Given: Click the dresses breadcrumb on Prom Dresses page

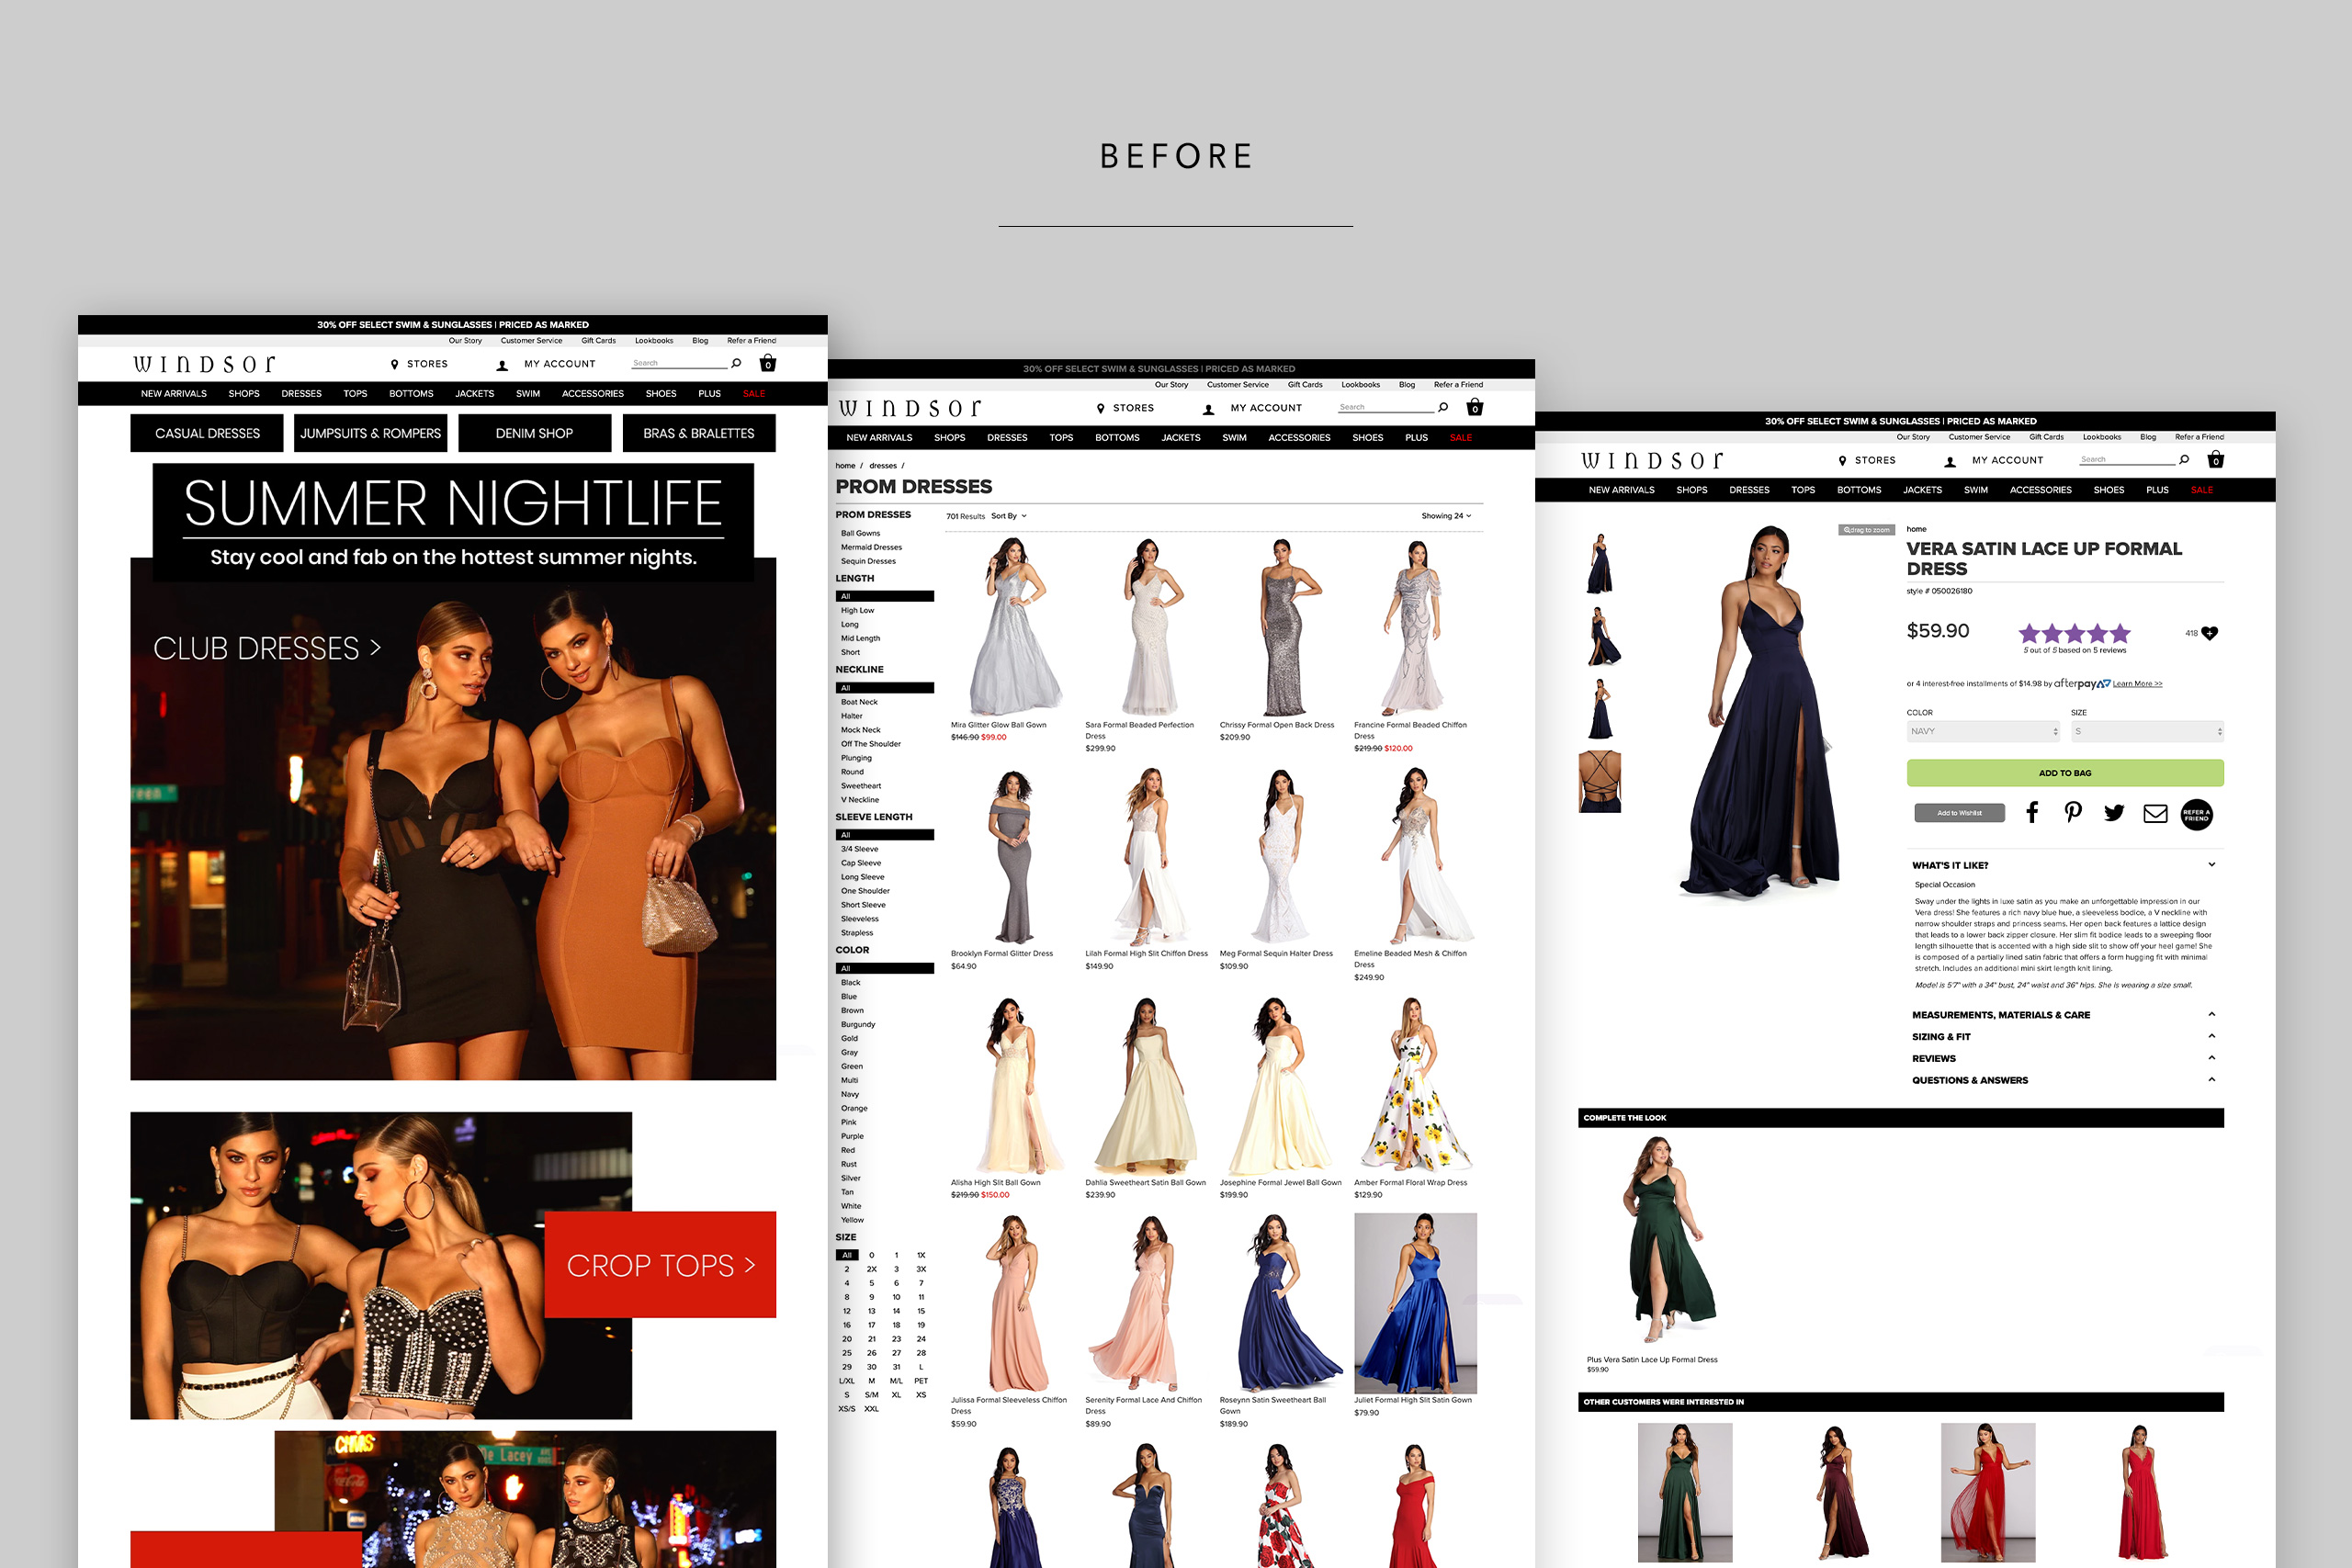Looking at the screenshot, I should (883, 466).
